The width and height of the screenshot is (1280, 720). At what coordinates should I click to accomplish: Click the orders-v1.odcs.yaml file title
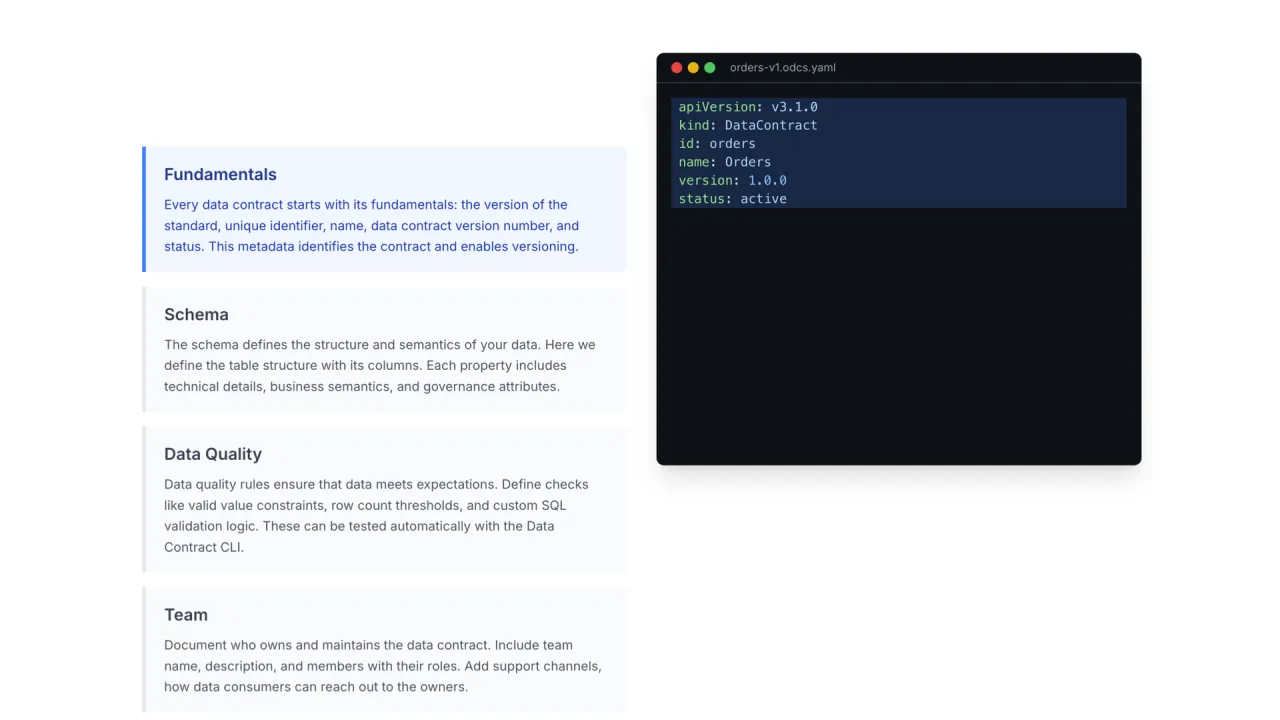pos(783,68)
